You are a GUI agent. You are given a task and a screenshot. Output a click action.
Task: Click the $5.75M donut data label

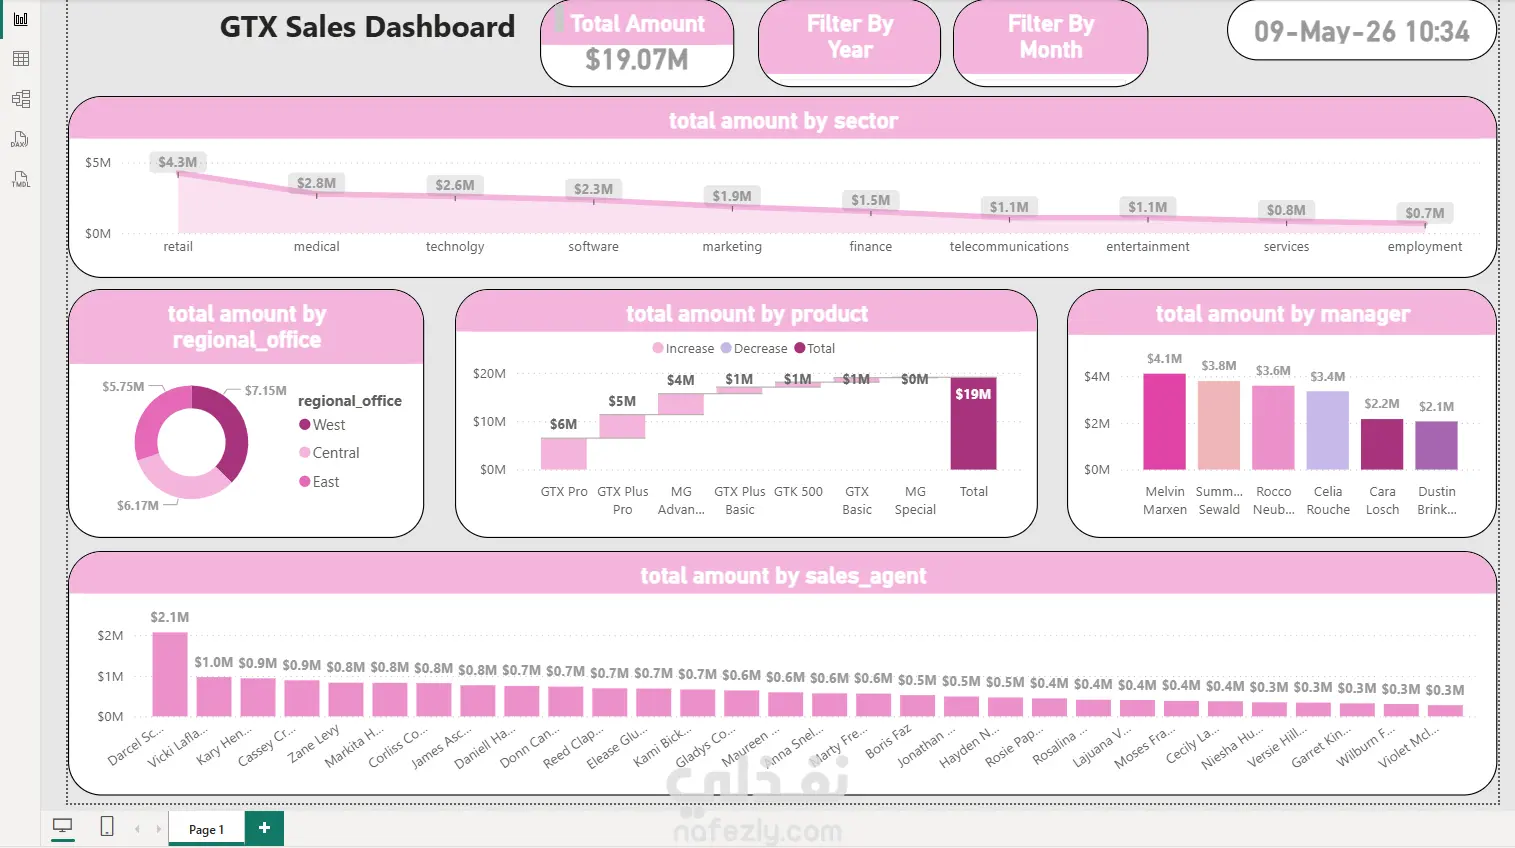123,387
